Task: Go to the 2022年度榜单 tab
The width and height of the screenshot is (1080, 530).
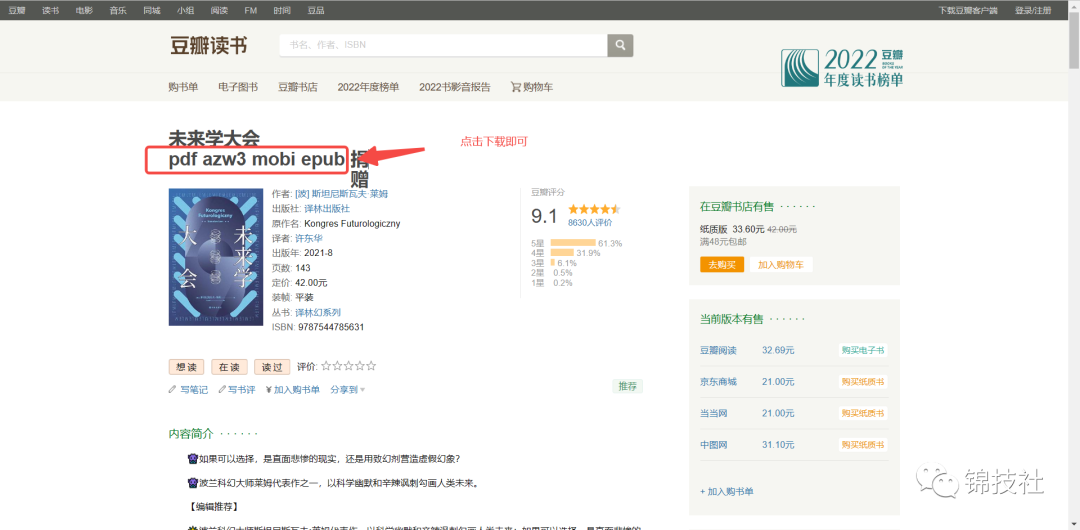Action: tap(368, 87)
